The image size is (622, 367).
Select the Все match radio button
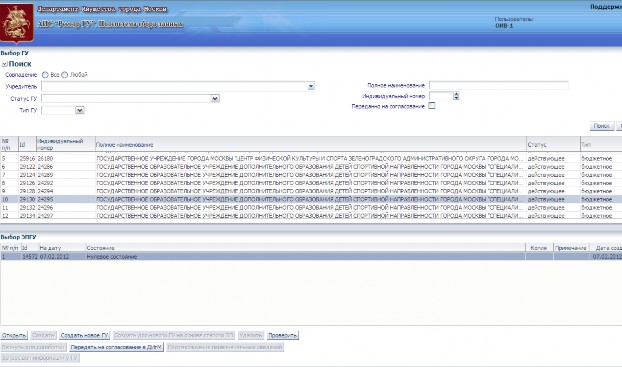[45, 75]
